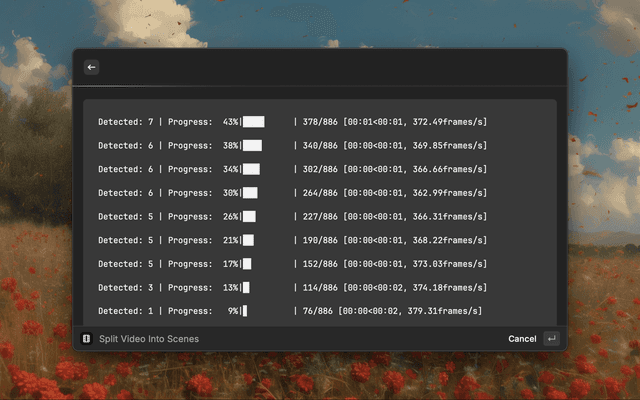The height and width of the screenshot is (400, 640).
Task: Click the 38% progress bar
Action: (252, 146)
